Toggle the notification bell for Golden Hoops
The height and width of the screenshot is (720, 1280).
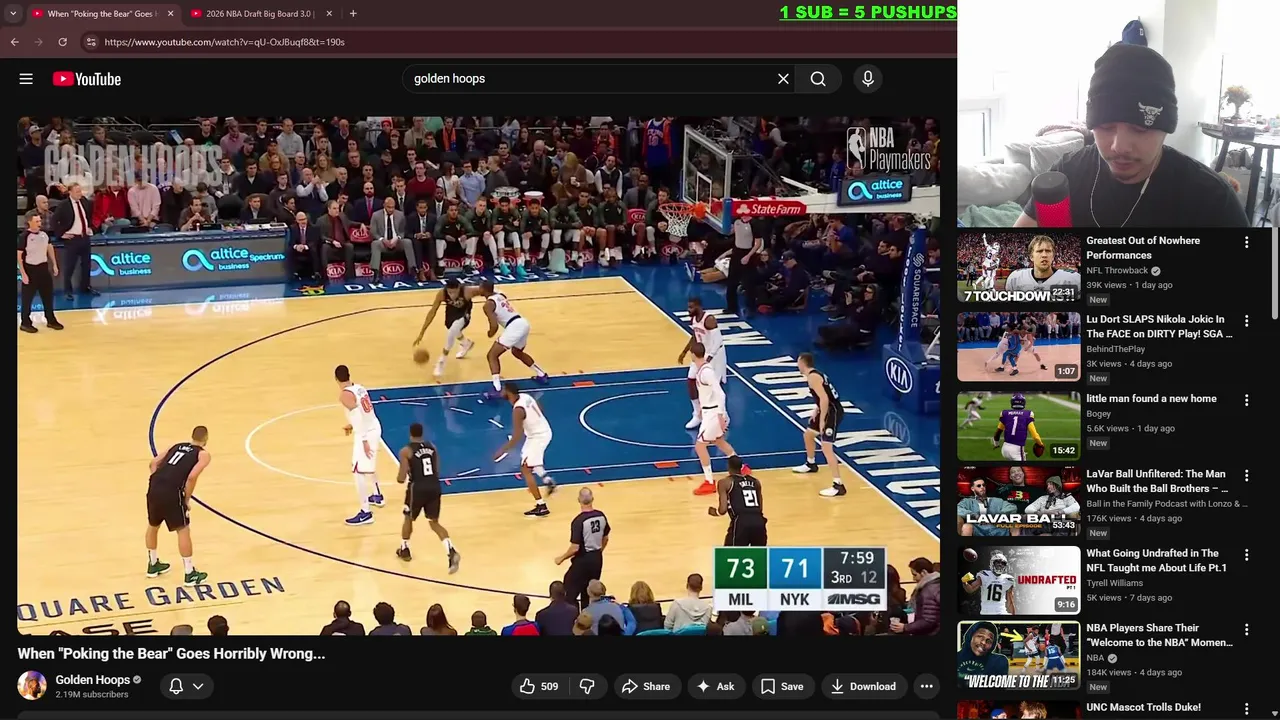[176, 686]
